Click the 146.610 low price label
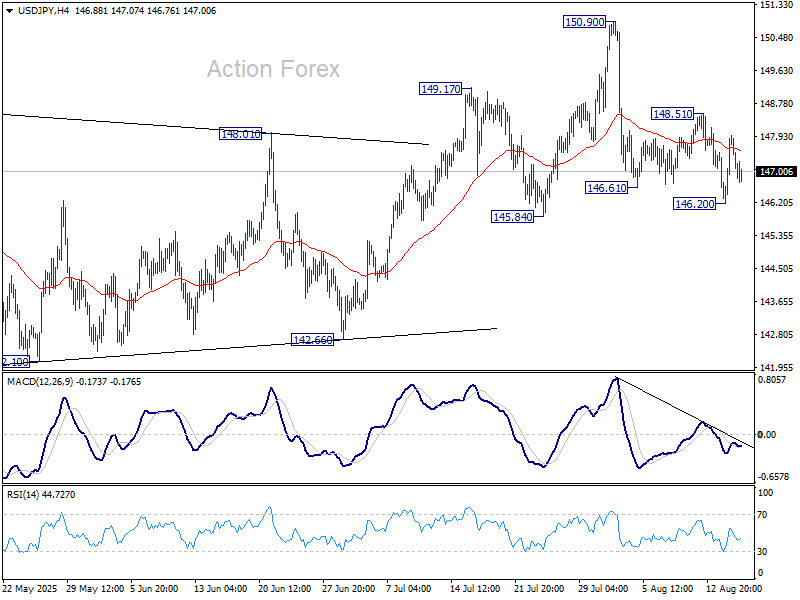This screenshot has width=800, height=600. pyautogui.click(x=606, y=187)
